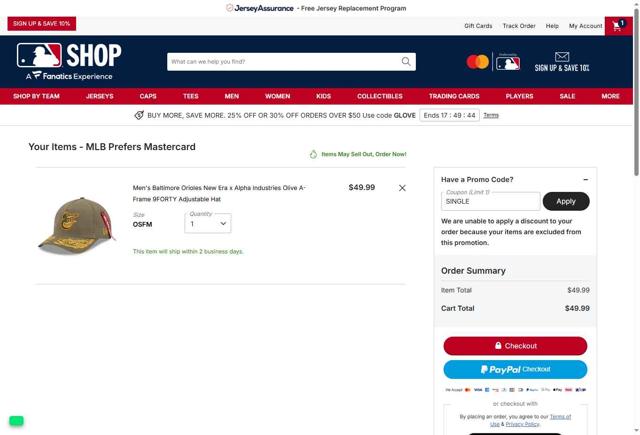Remove the hat with the X icon
Viewport: 640px width, 435px height.
[402, 188]
